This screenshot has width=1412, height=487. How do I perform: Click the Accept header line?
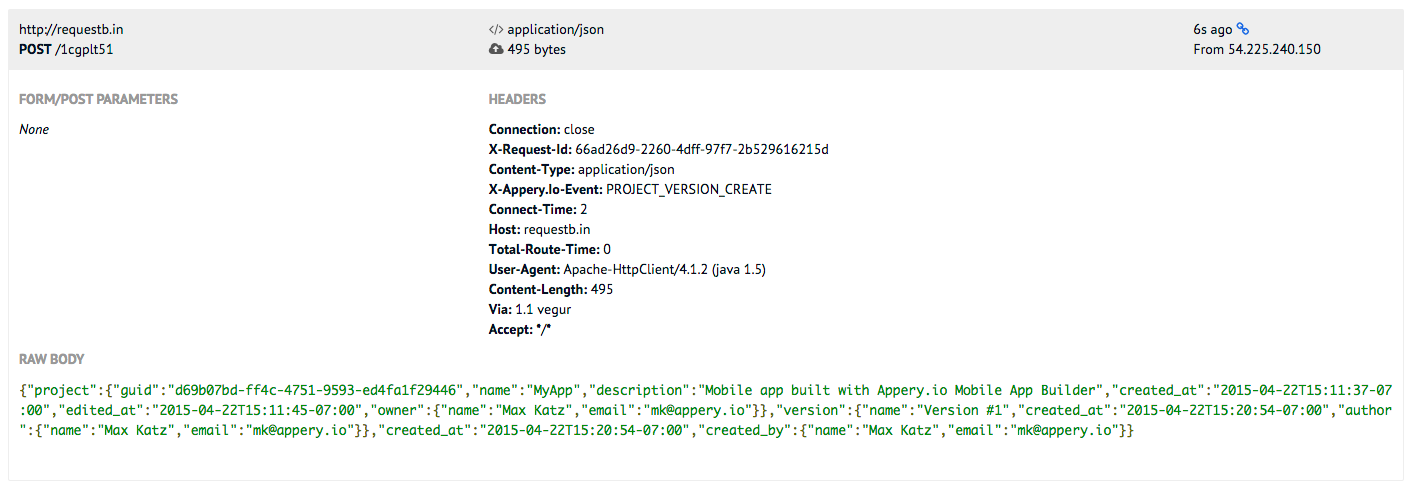click(520, 330)
